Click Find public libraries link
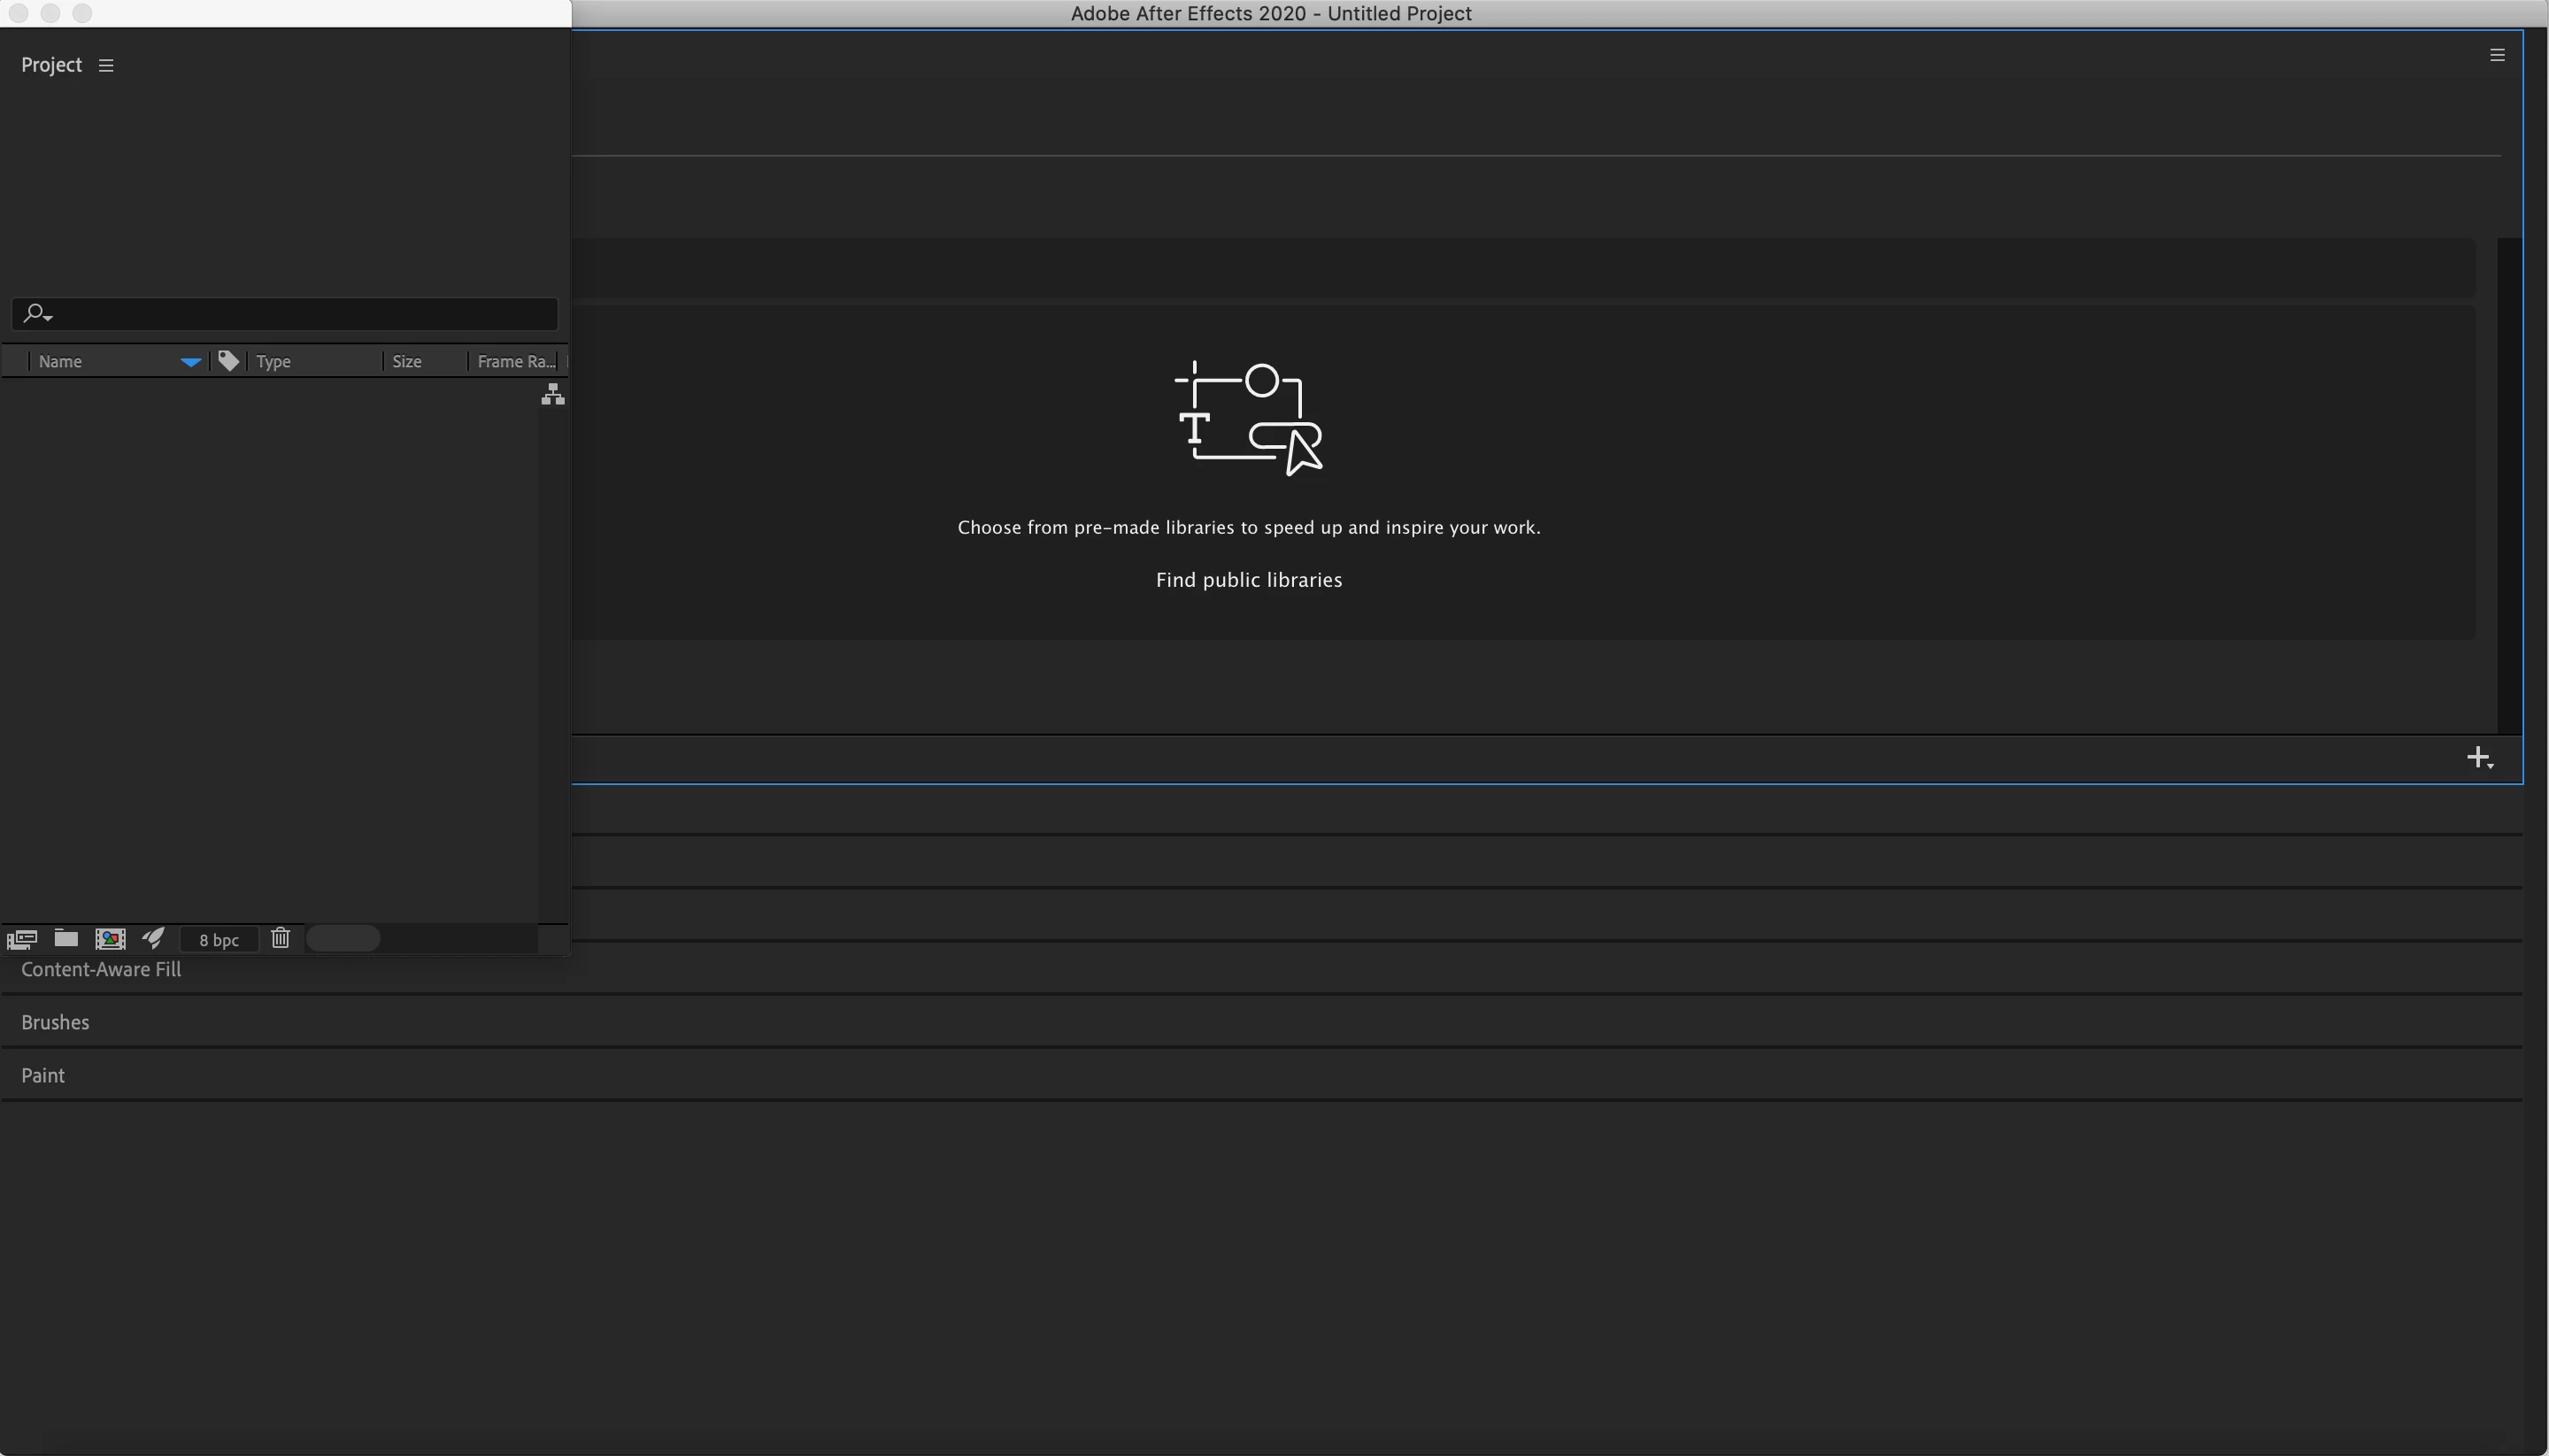 point(1248,580)
